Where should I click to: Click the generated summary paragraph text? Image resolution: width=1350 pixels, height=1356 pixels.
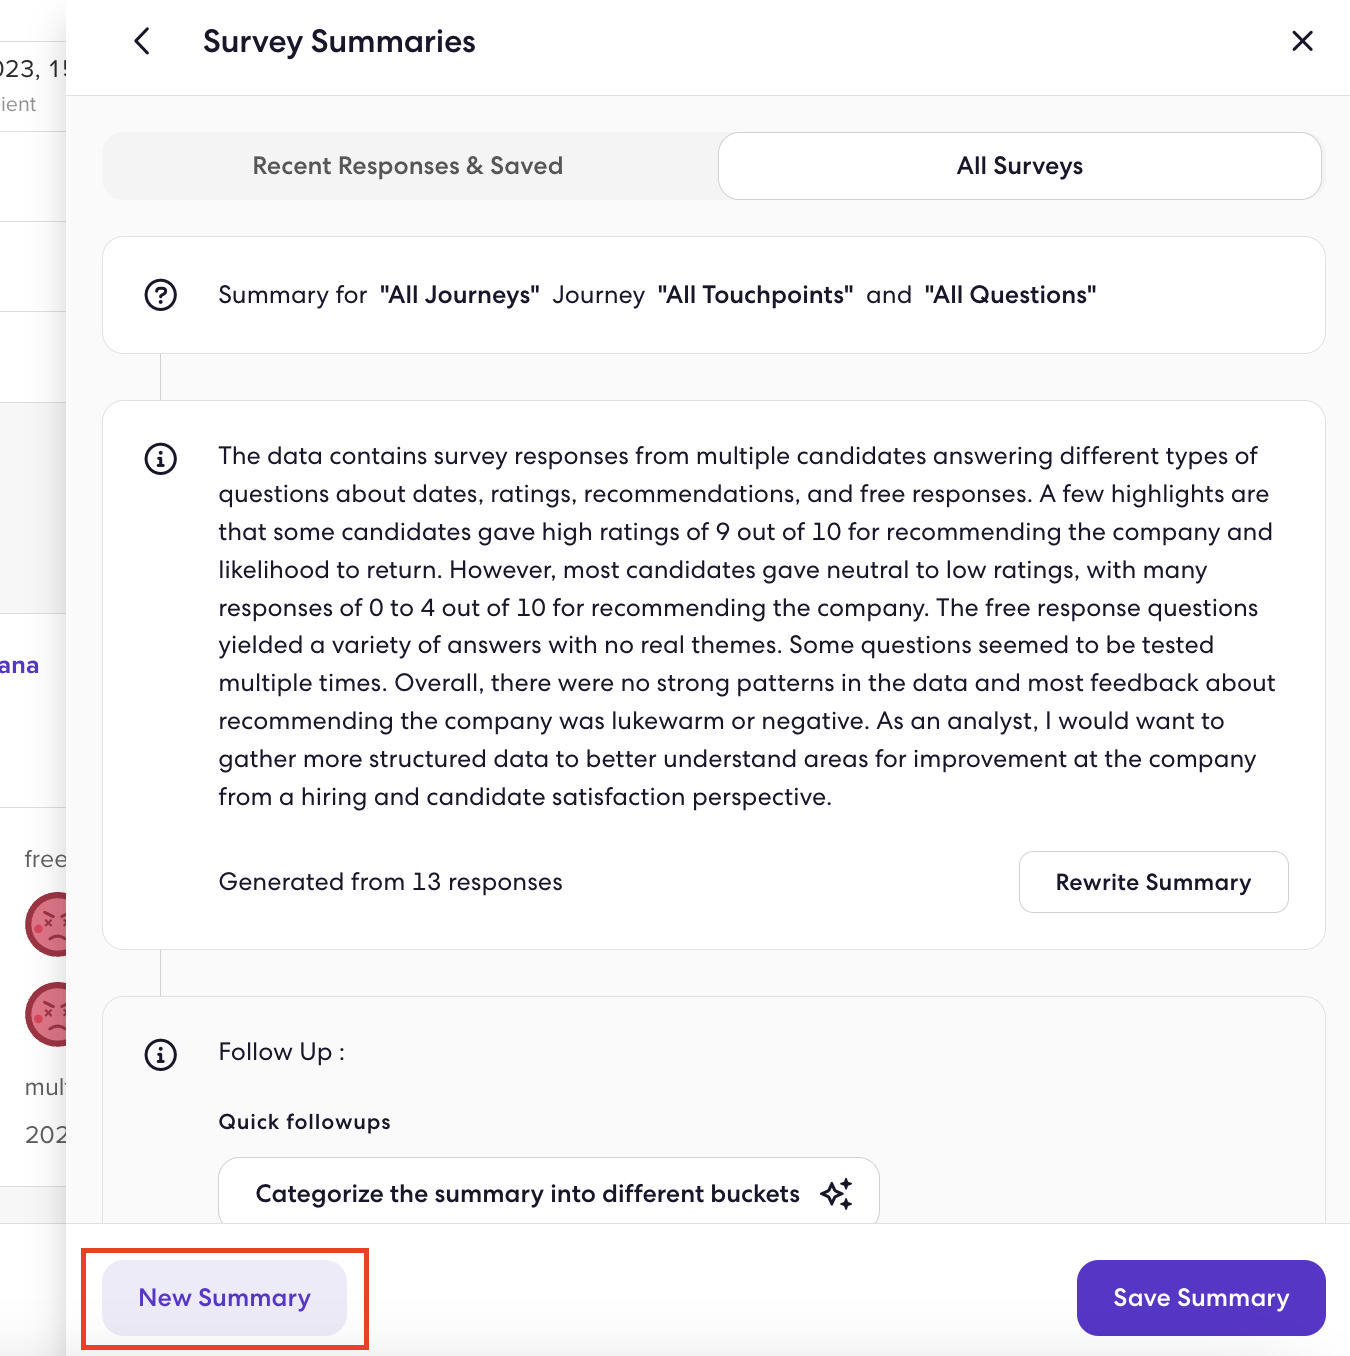pyautogui.click(x=747, y=627)
